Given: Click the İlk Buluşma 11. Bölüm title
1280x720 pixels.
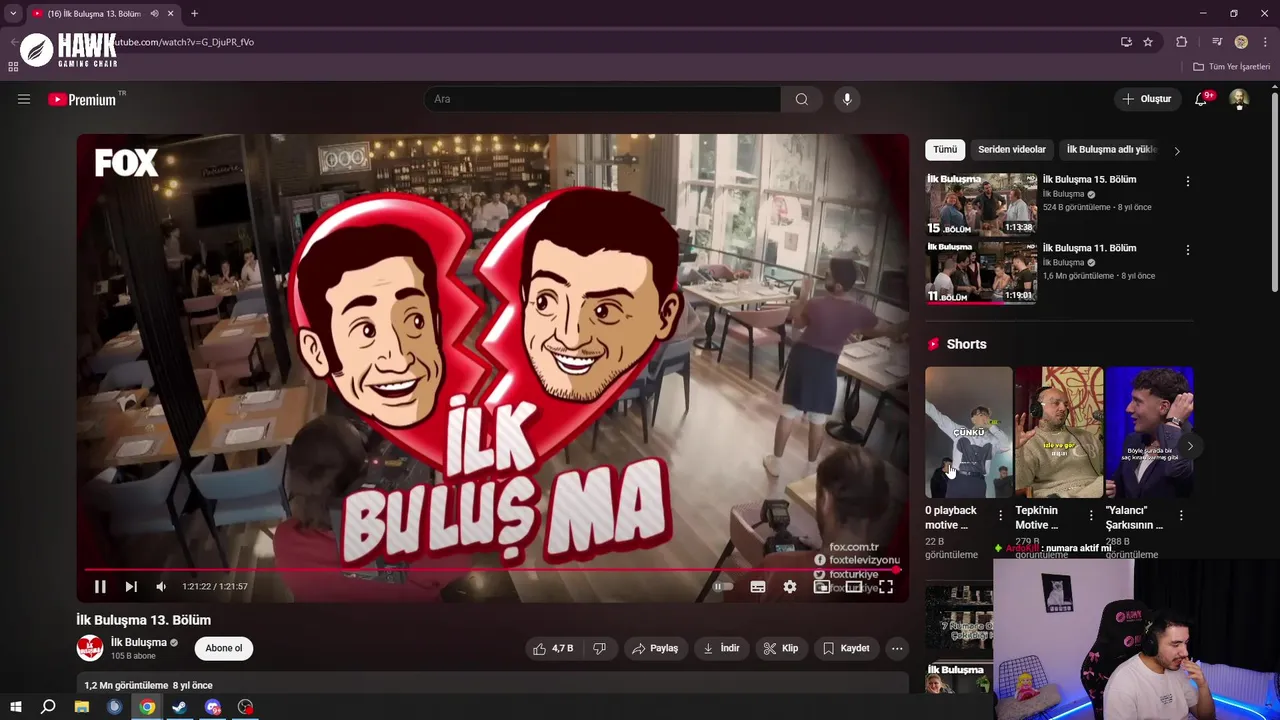Looking at the screenshot, I should 1089,248.
